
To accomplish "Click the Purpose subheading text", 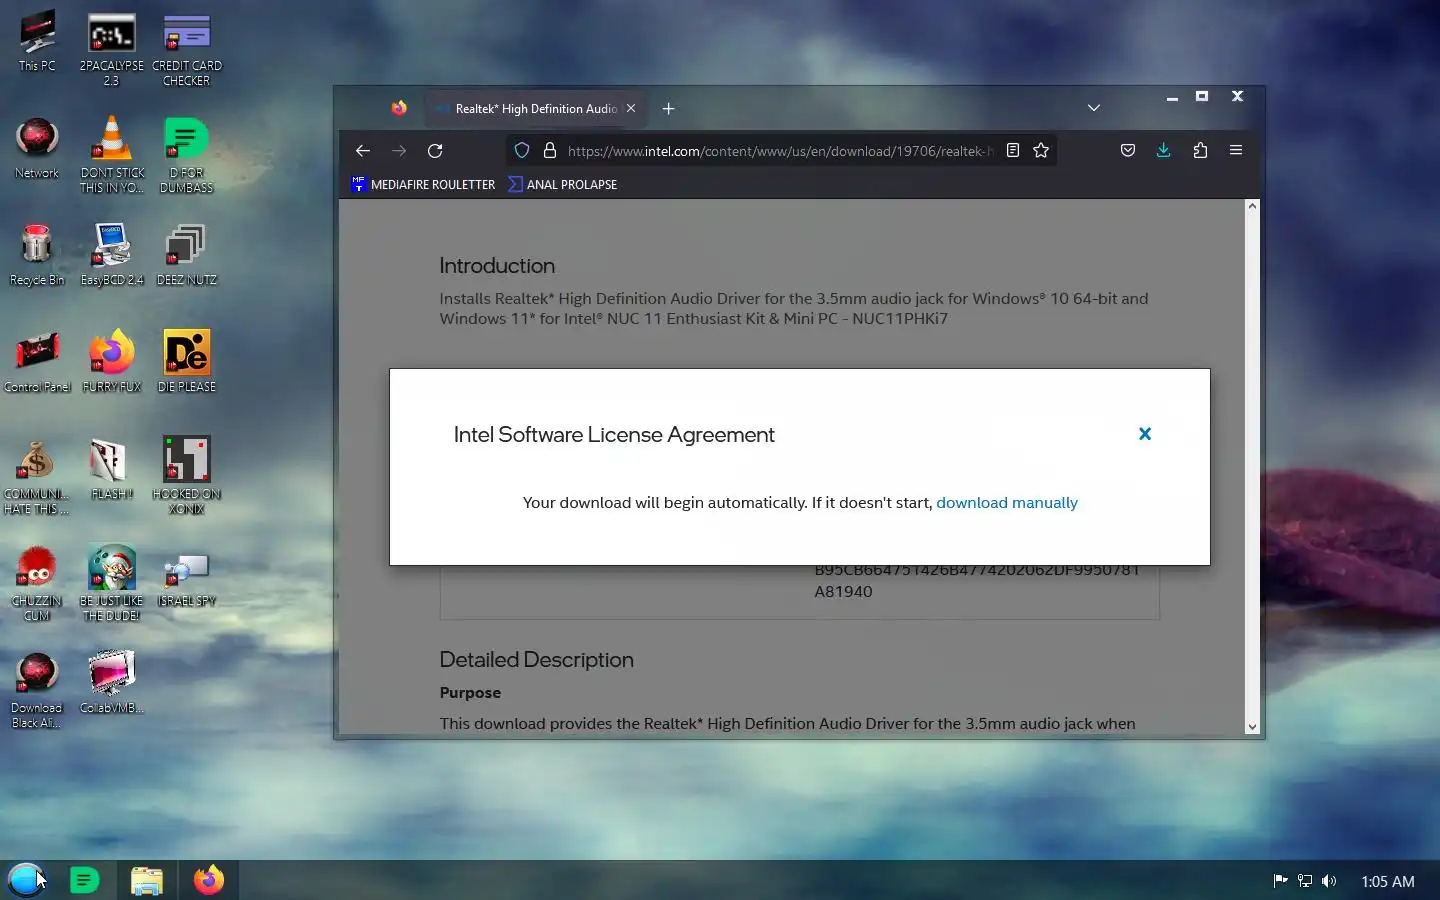I will click(470, 693).
